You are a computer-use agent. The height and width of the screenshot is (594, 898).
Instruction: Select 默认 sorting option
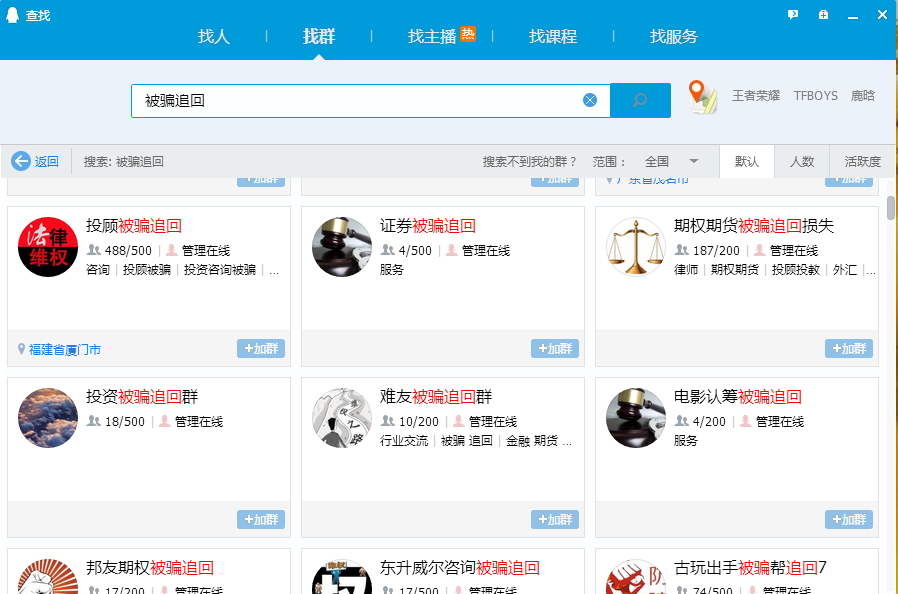click(x=747, y=161)
